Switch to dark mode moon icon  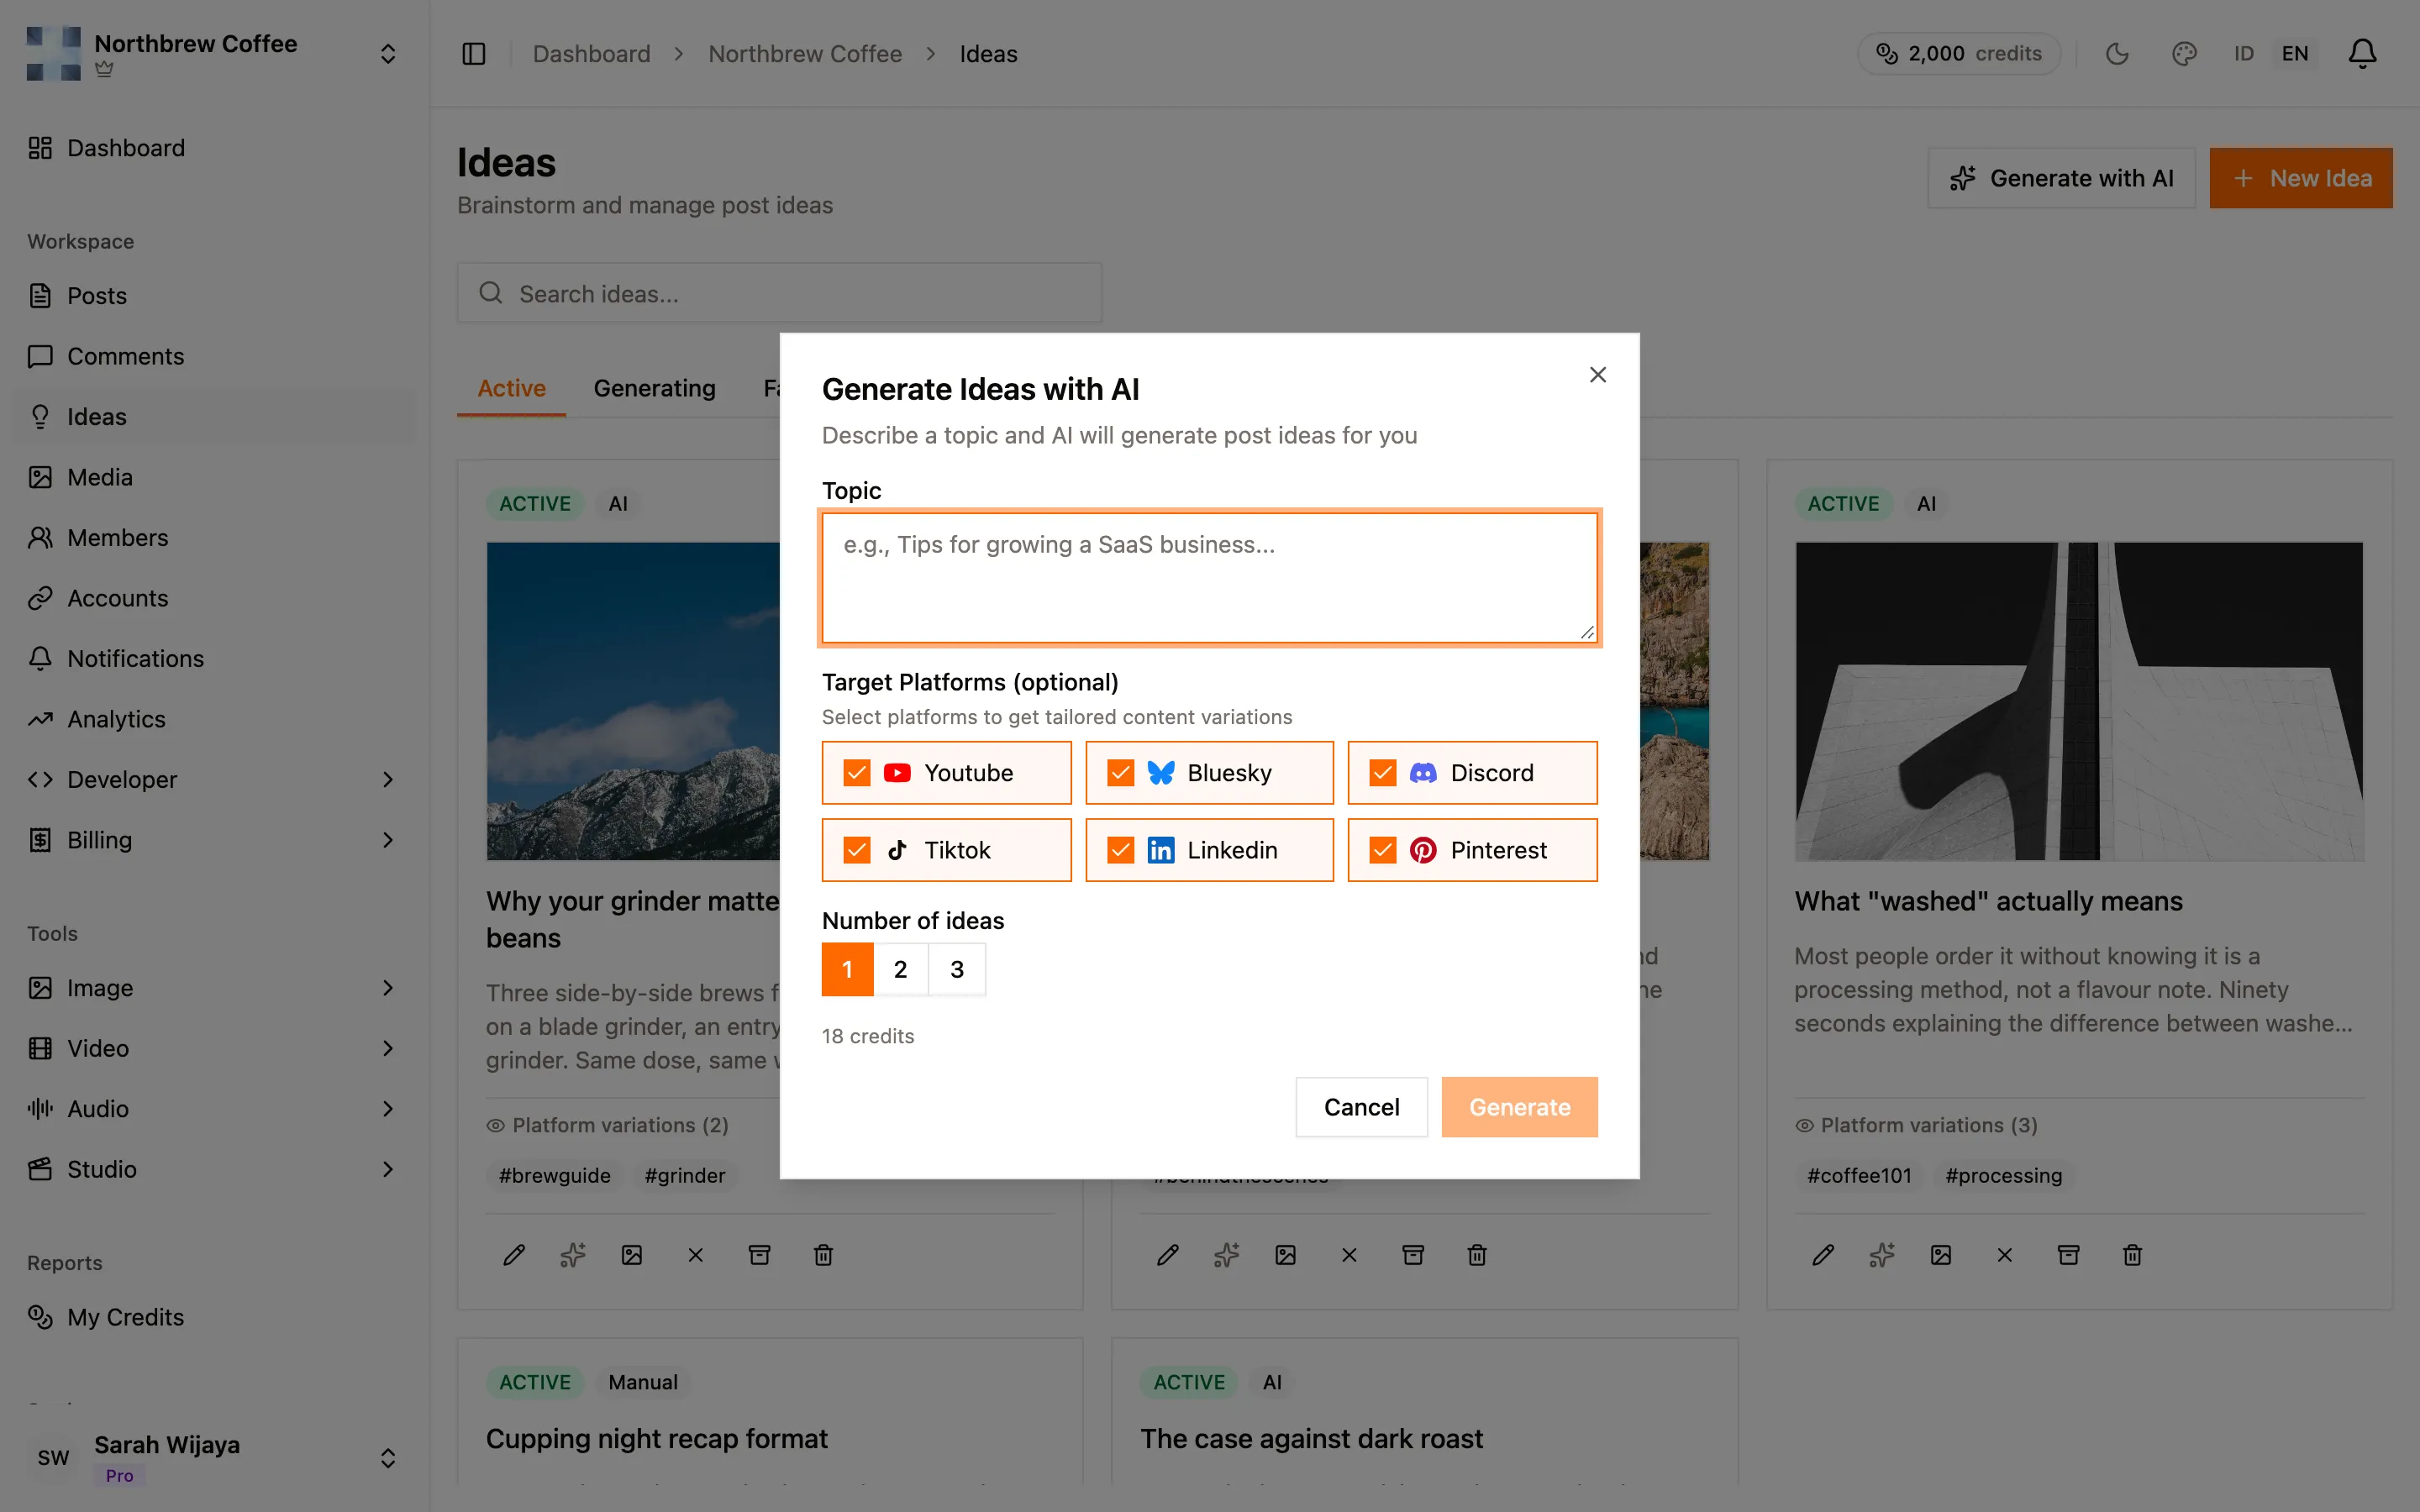(x=2117, y=54)
